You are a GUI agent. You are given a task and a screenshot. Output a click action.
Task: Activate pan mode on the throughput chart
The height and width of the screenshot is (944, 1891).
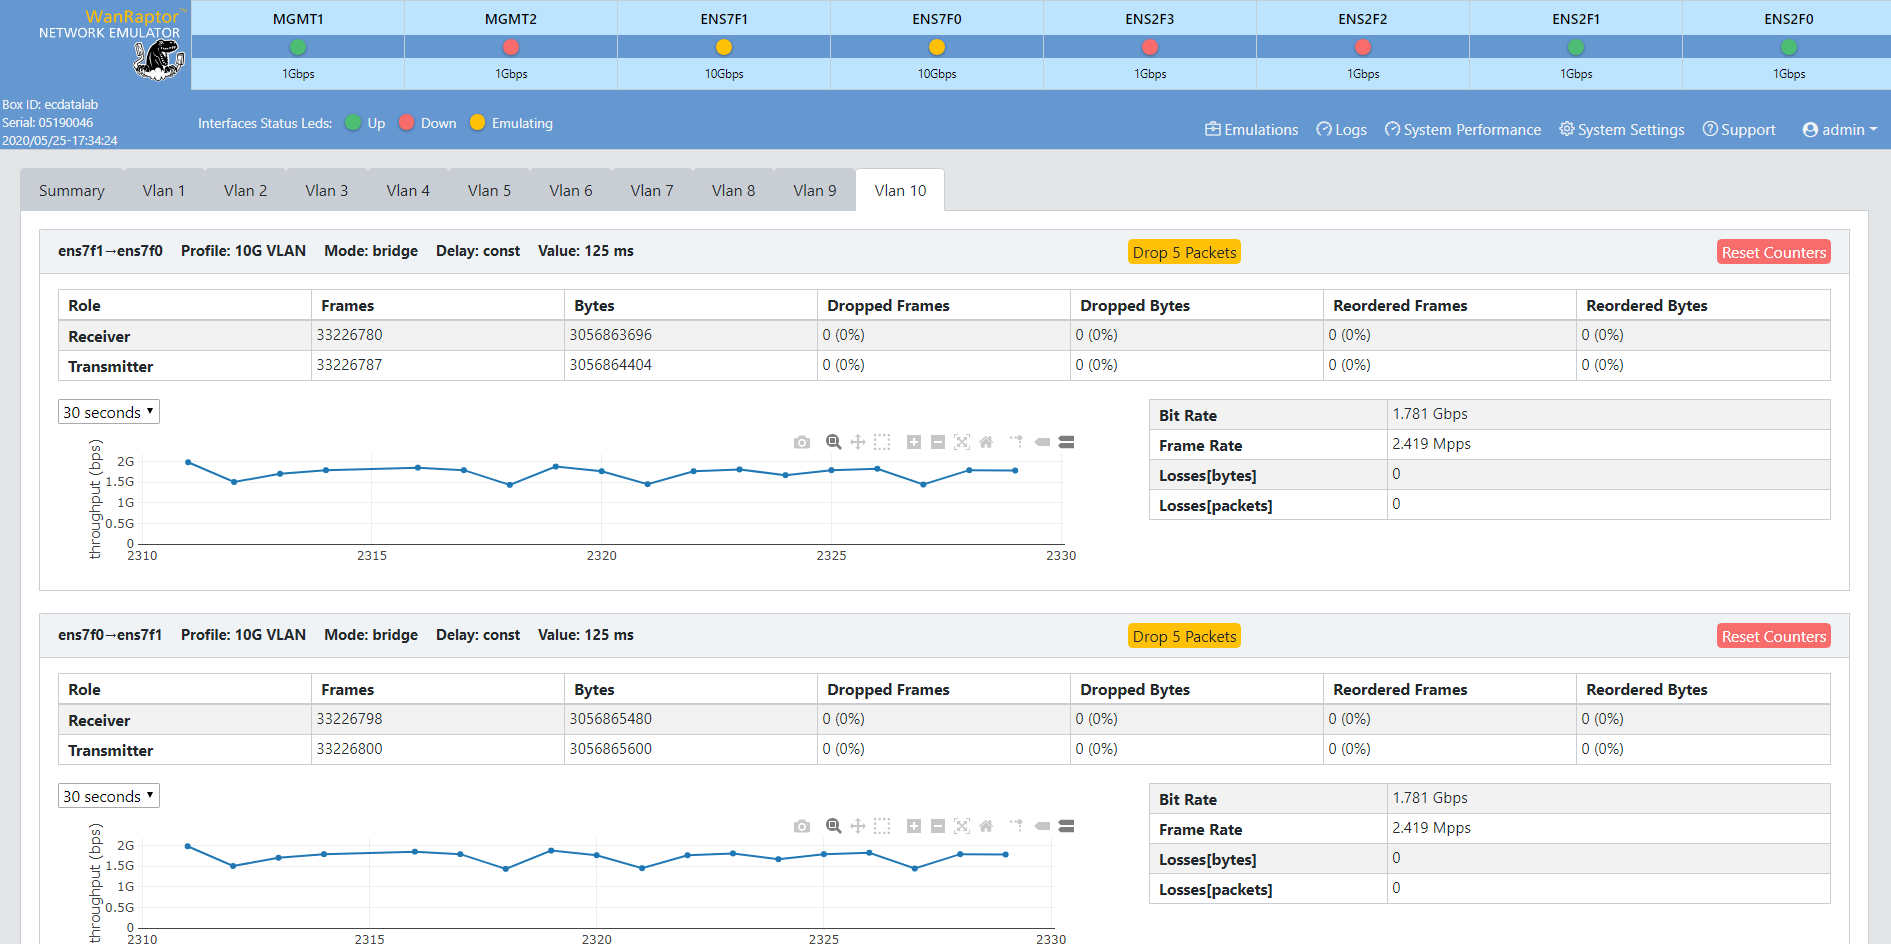point(857,441)
